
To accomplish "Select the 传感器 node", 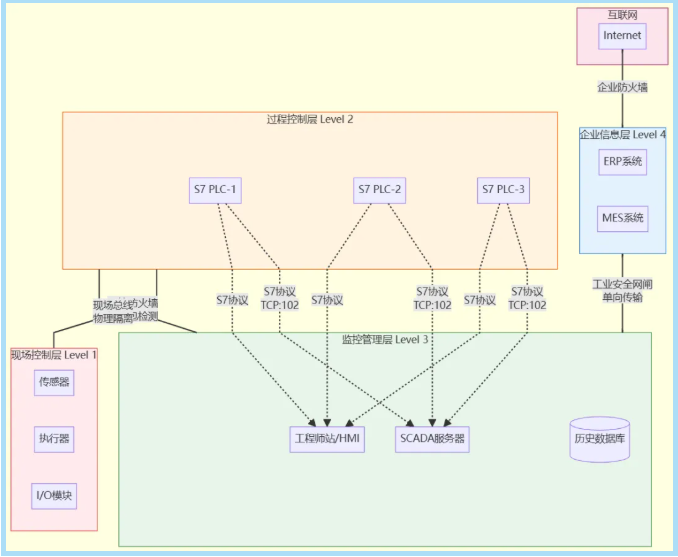I will click(54, 382).
